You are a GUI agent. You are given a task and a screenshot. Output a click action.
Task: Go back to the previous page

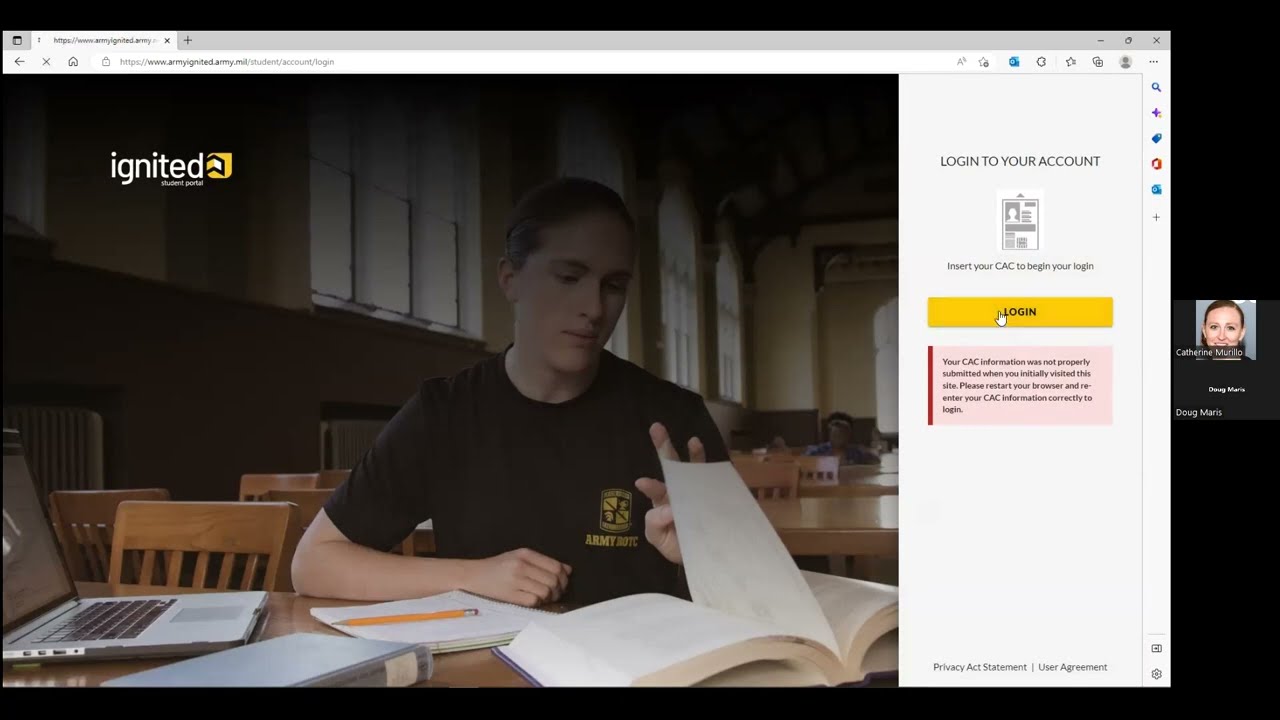(19, 62)
